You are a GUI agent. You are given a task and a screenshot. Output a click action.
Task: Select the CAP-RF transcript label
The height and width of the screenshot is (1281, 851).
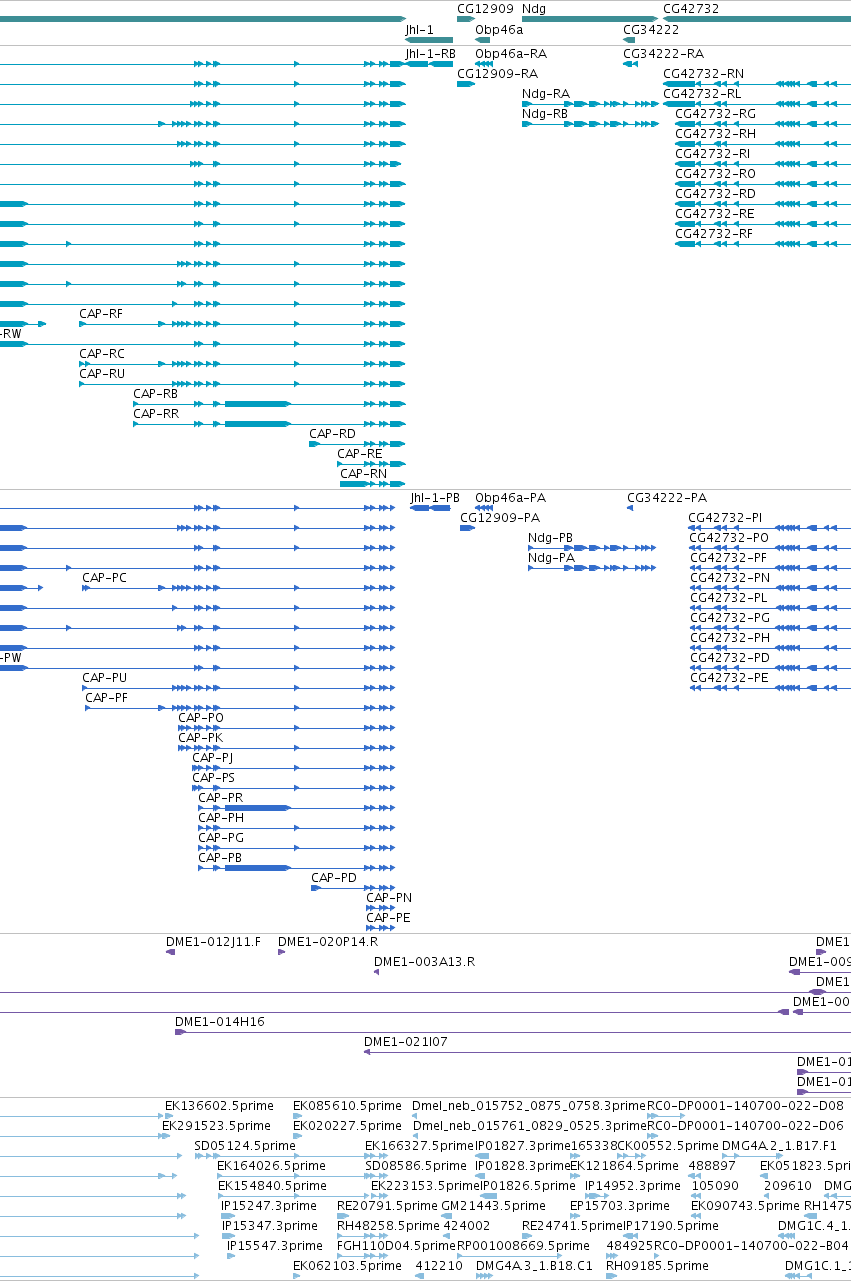coord(101,314)
